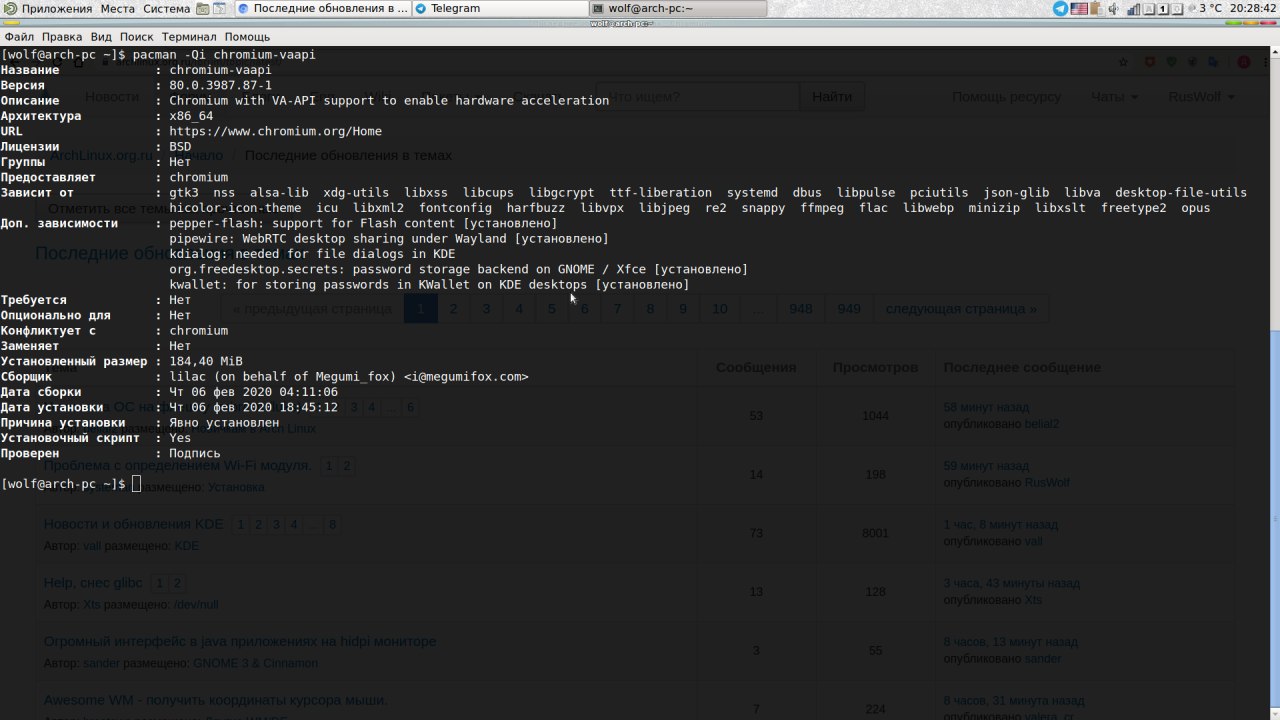Click the install date 'Чт 06 фев 2020 18:45:12'
This screenshot has height=720, width=1280.
(x=253, y=407)
